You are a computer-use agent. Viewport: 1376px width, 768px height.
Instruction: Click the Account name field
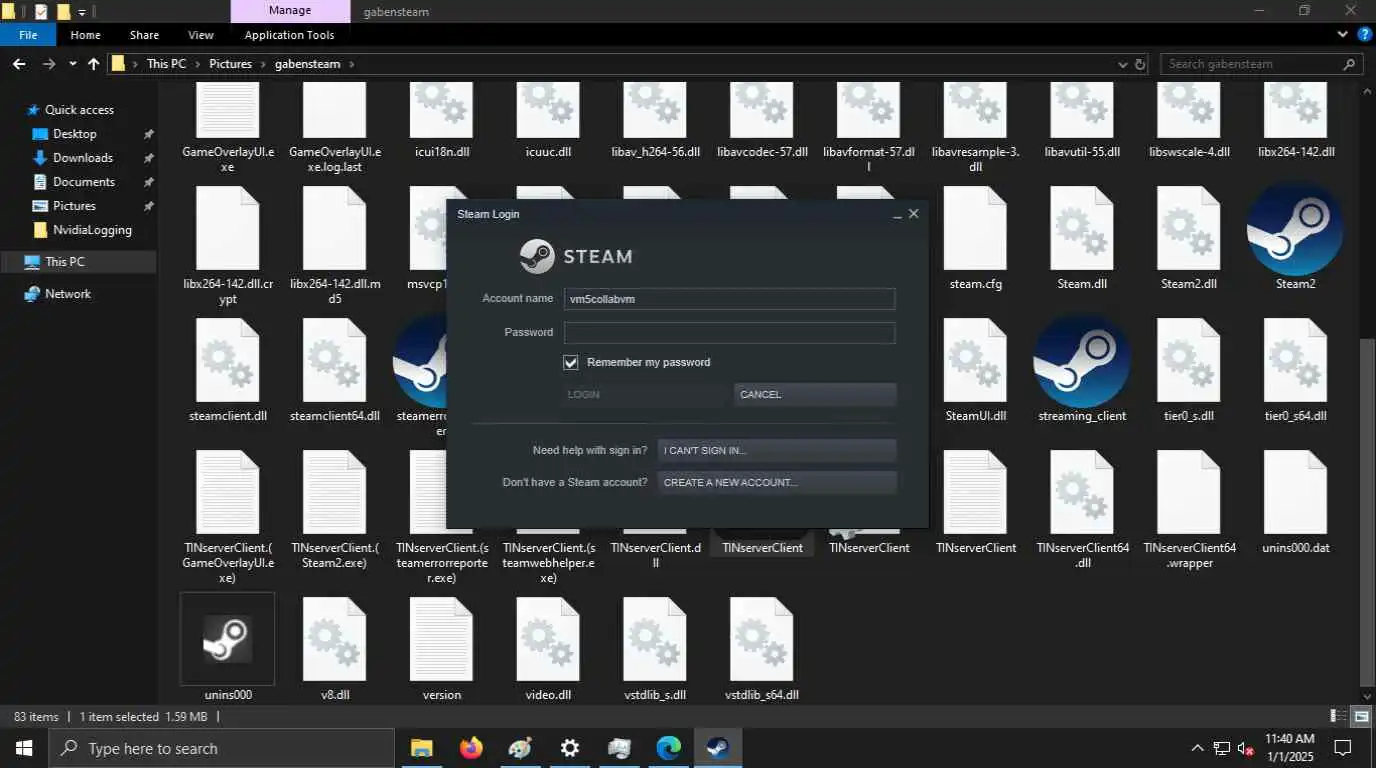pyautogui.click(x=730, y=298)
